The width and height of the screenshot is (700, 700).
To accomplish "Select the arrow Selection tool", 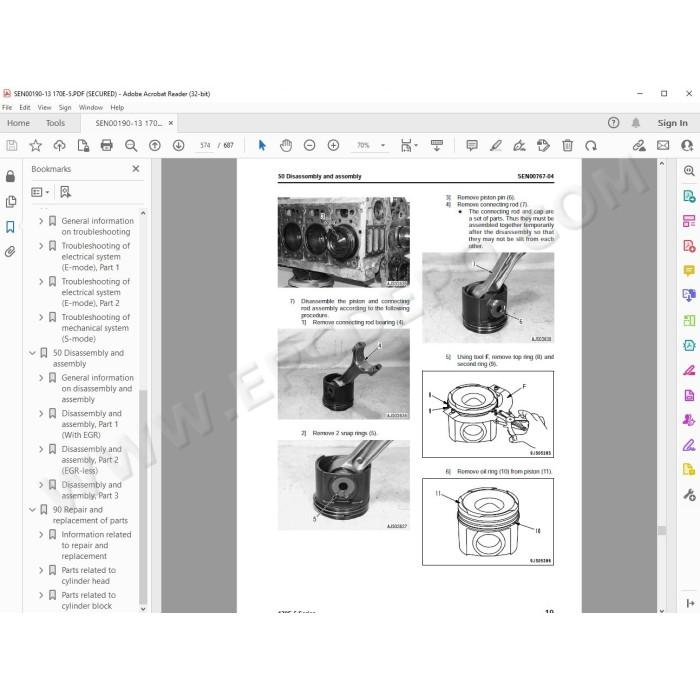I will (262, 146).
